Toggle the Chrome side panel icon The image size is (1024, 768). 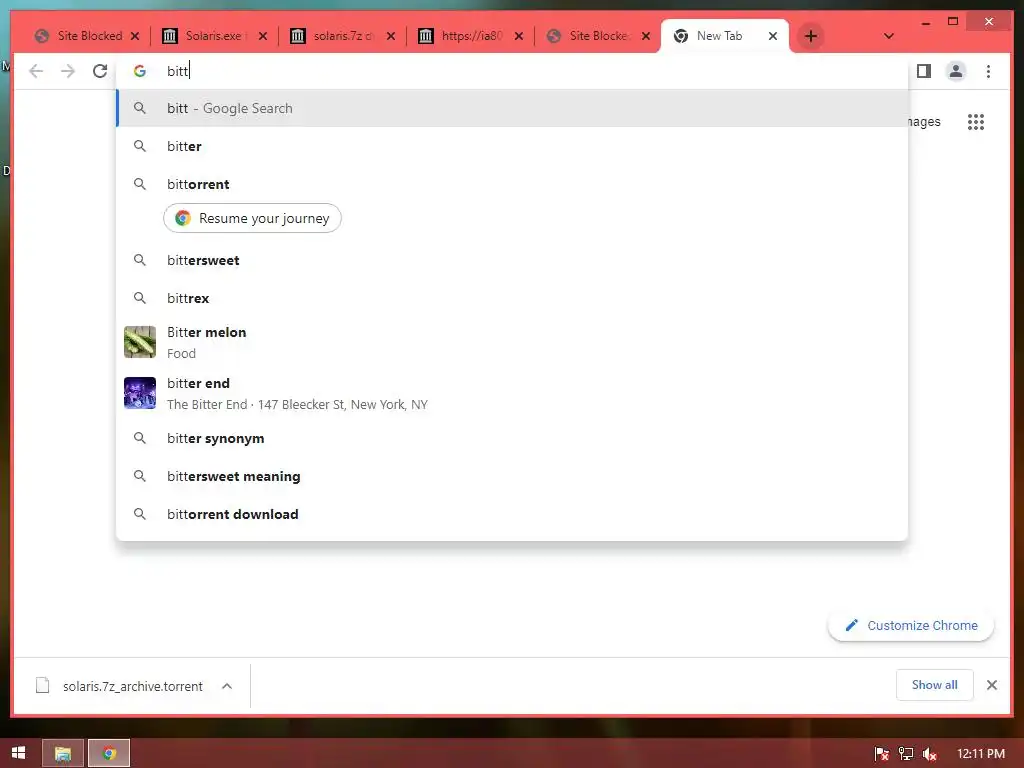(923, 71)
